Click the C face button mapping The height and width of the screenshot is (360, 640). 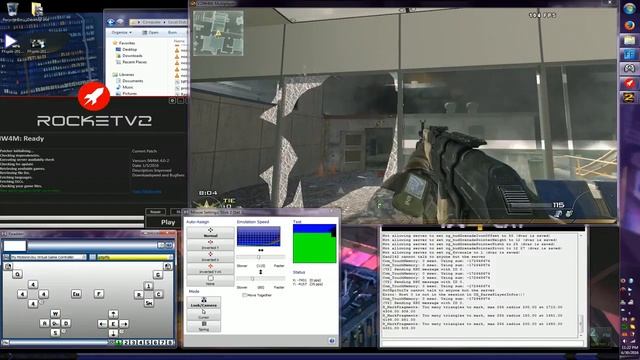click(159, 294)
